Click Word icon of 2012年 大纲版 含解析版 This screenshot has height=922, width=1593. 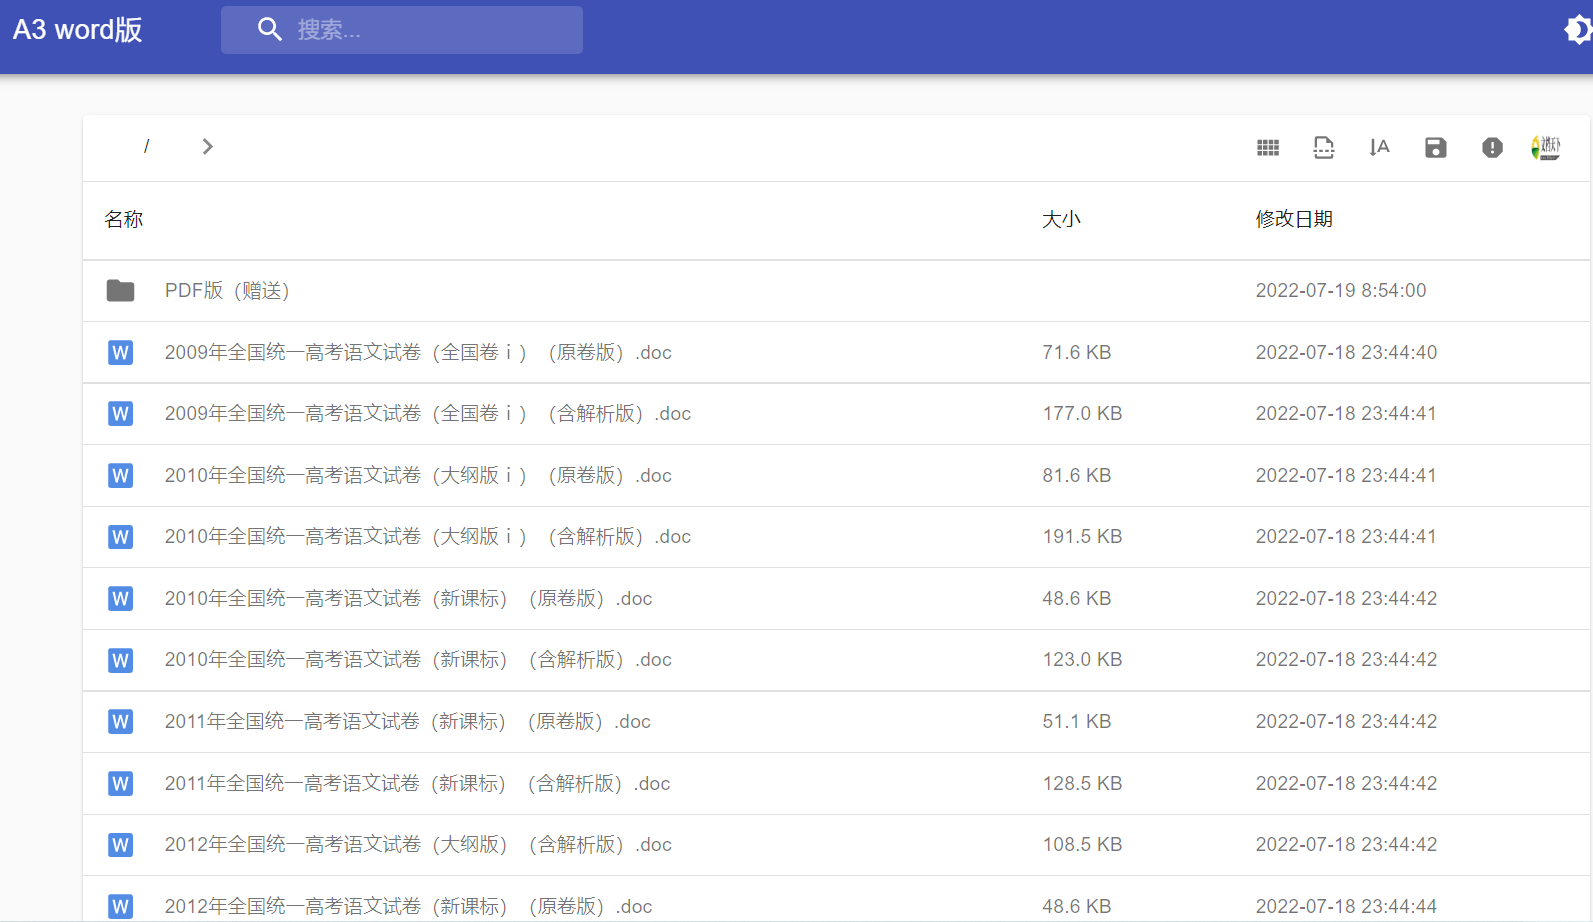[x=121, y=845]
